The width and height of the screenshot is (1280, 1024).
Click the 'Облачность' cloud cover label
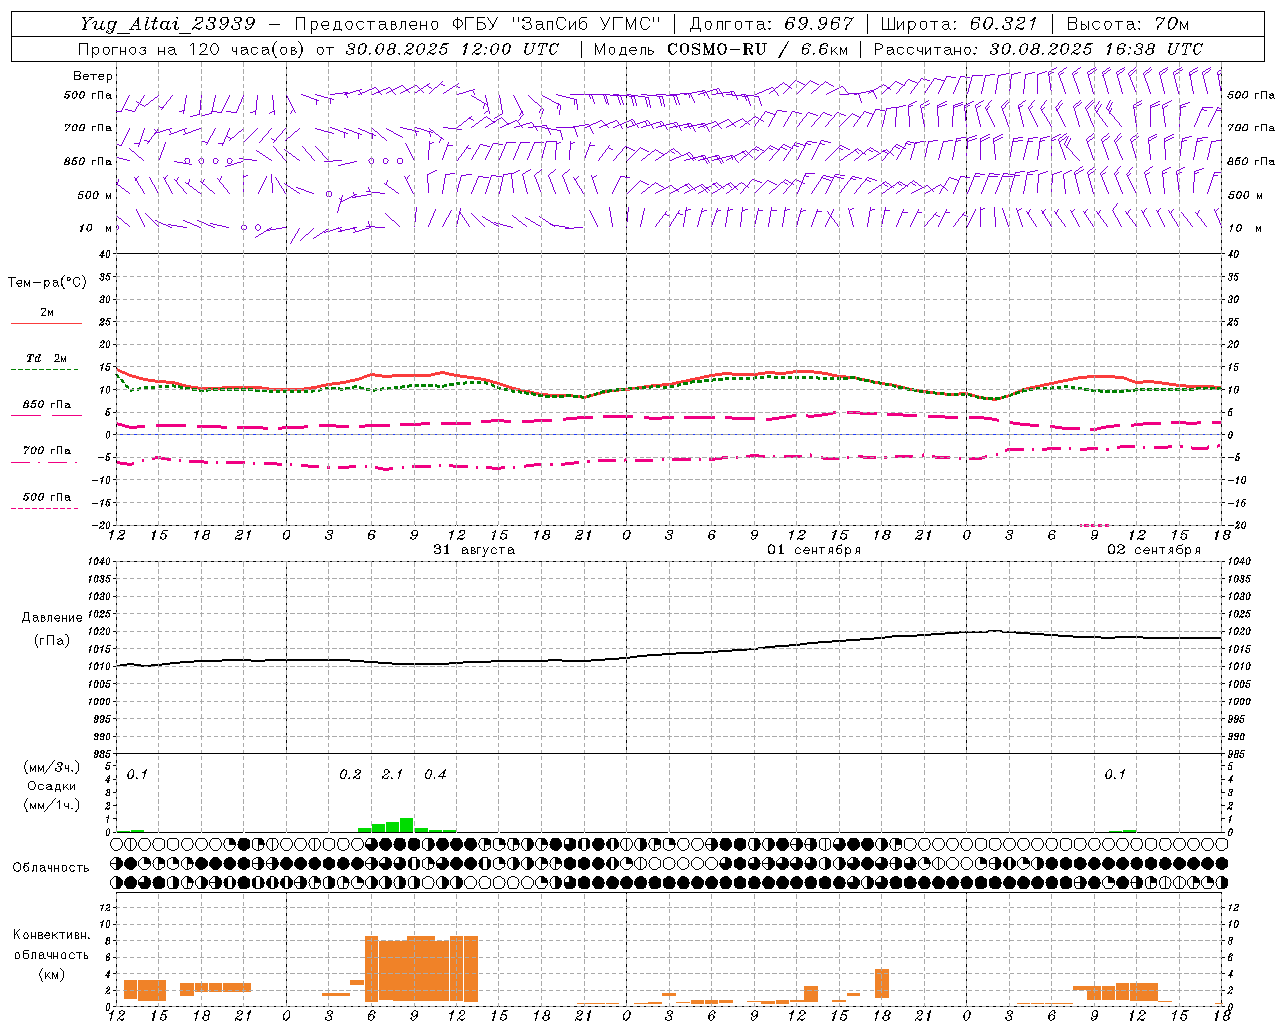pyautogui.click(x=51, y=867)
